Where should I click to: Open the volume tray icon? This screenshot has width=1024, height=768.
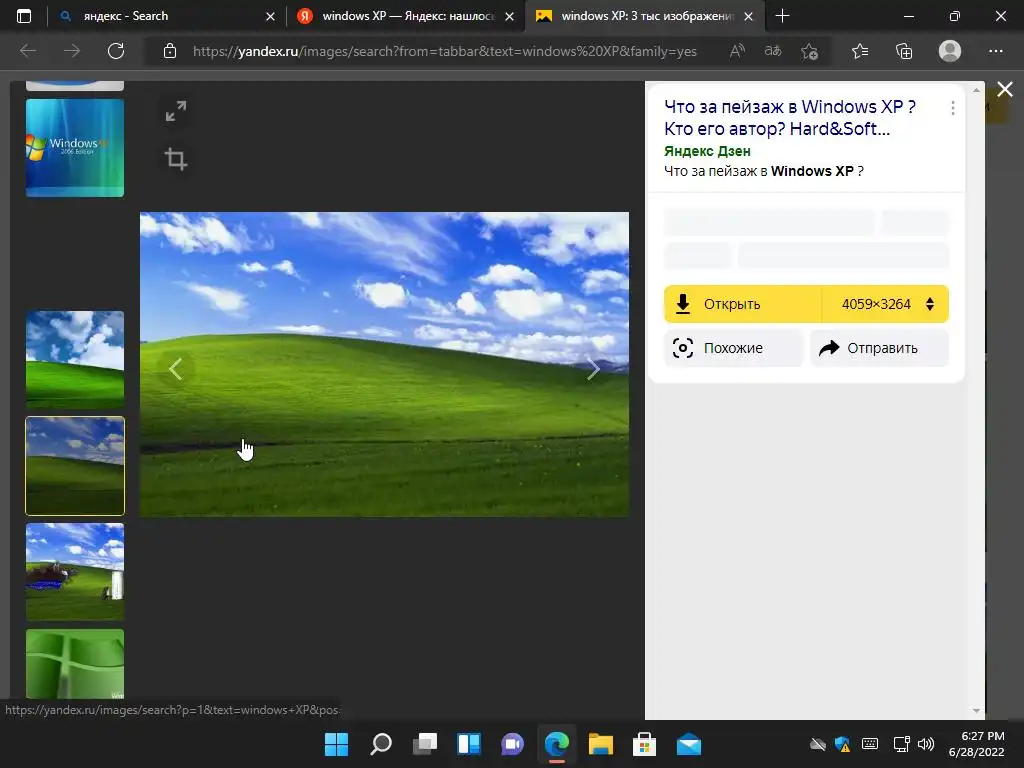[925, 744]
